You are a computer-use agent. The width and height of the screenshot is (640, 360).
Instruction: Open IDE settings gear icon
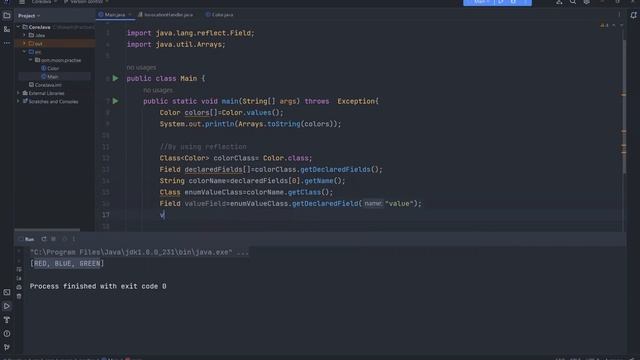coord(587,2)
